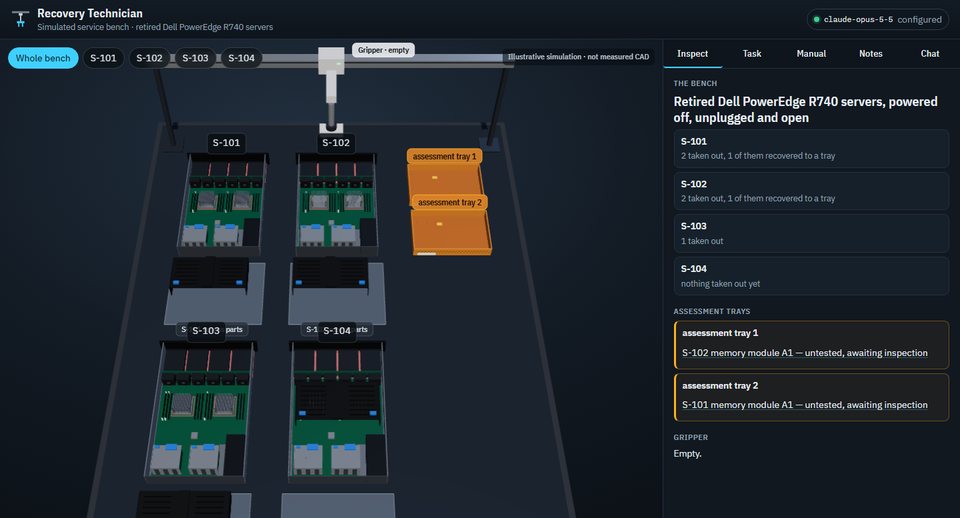Click the 'Retired Dell PowerEdge R740 servers' heading
The width and height of the screenshot is (960, 518).
pyautogui.click(x=805, y=110)
